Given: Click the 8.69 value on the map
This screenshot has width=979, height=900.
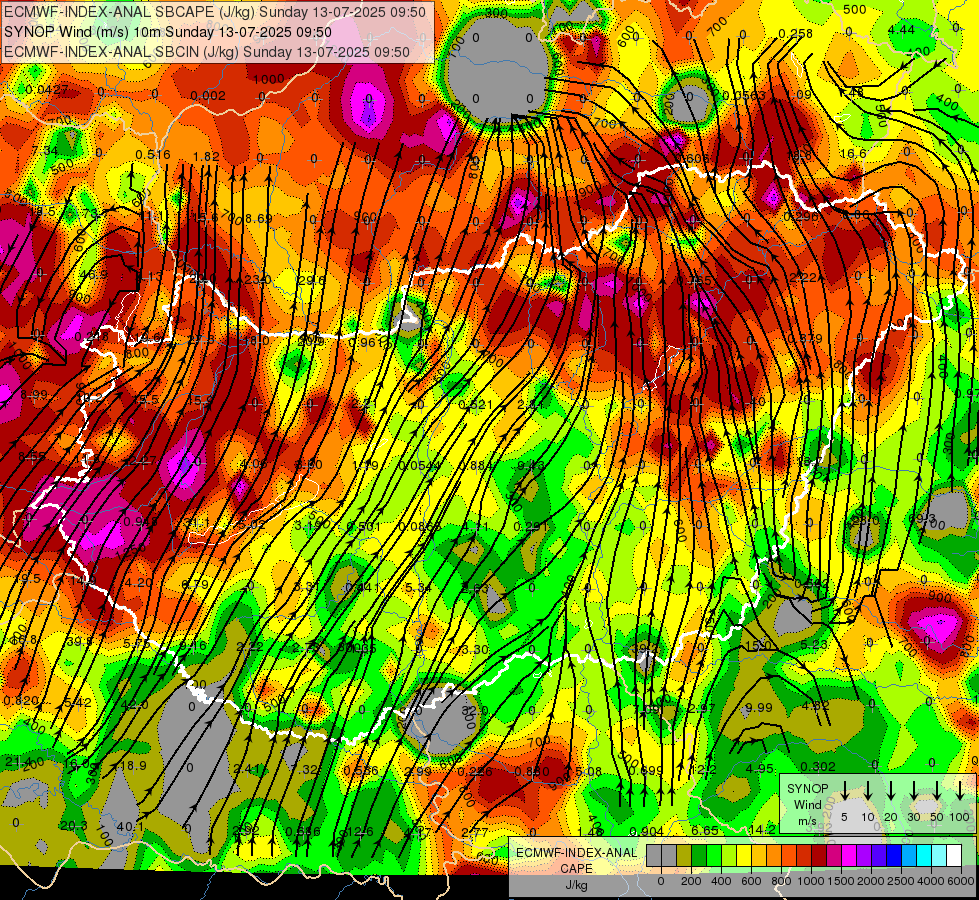Looking at the screenshot, I should [x=258, y=218].
